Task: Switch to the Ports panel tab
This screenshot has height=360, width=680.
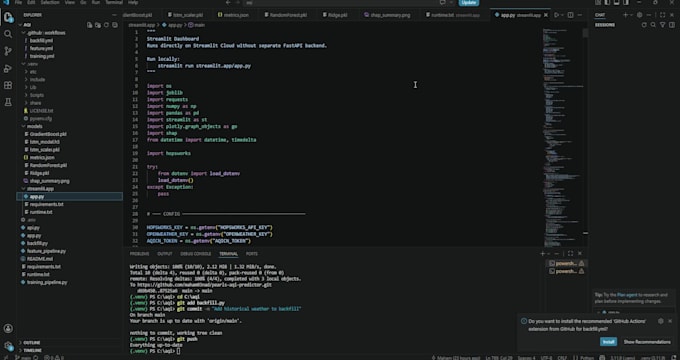Action: [252, 254]
